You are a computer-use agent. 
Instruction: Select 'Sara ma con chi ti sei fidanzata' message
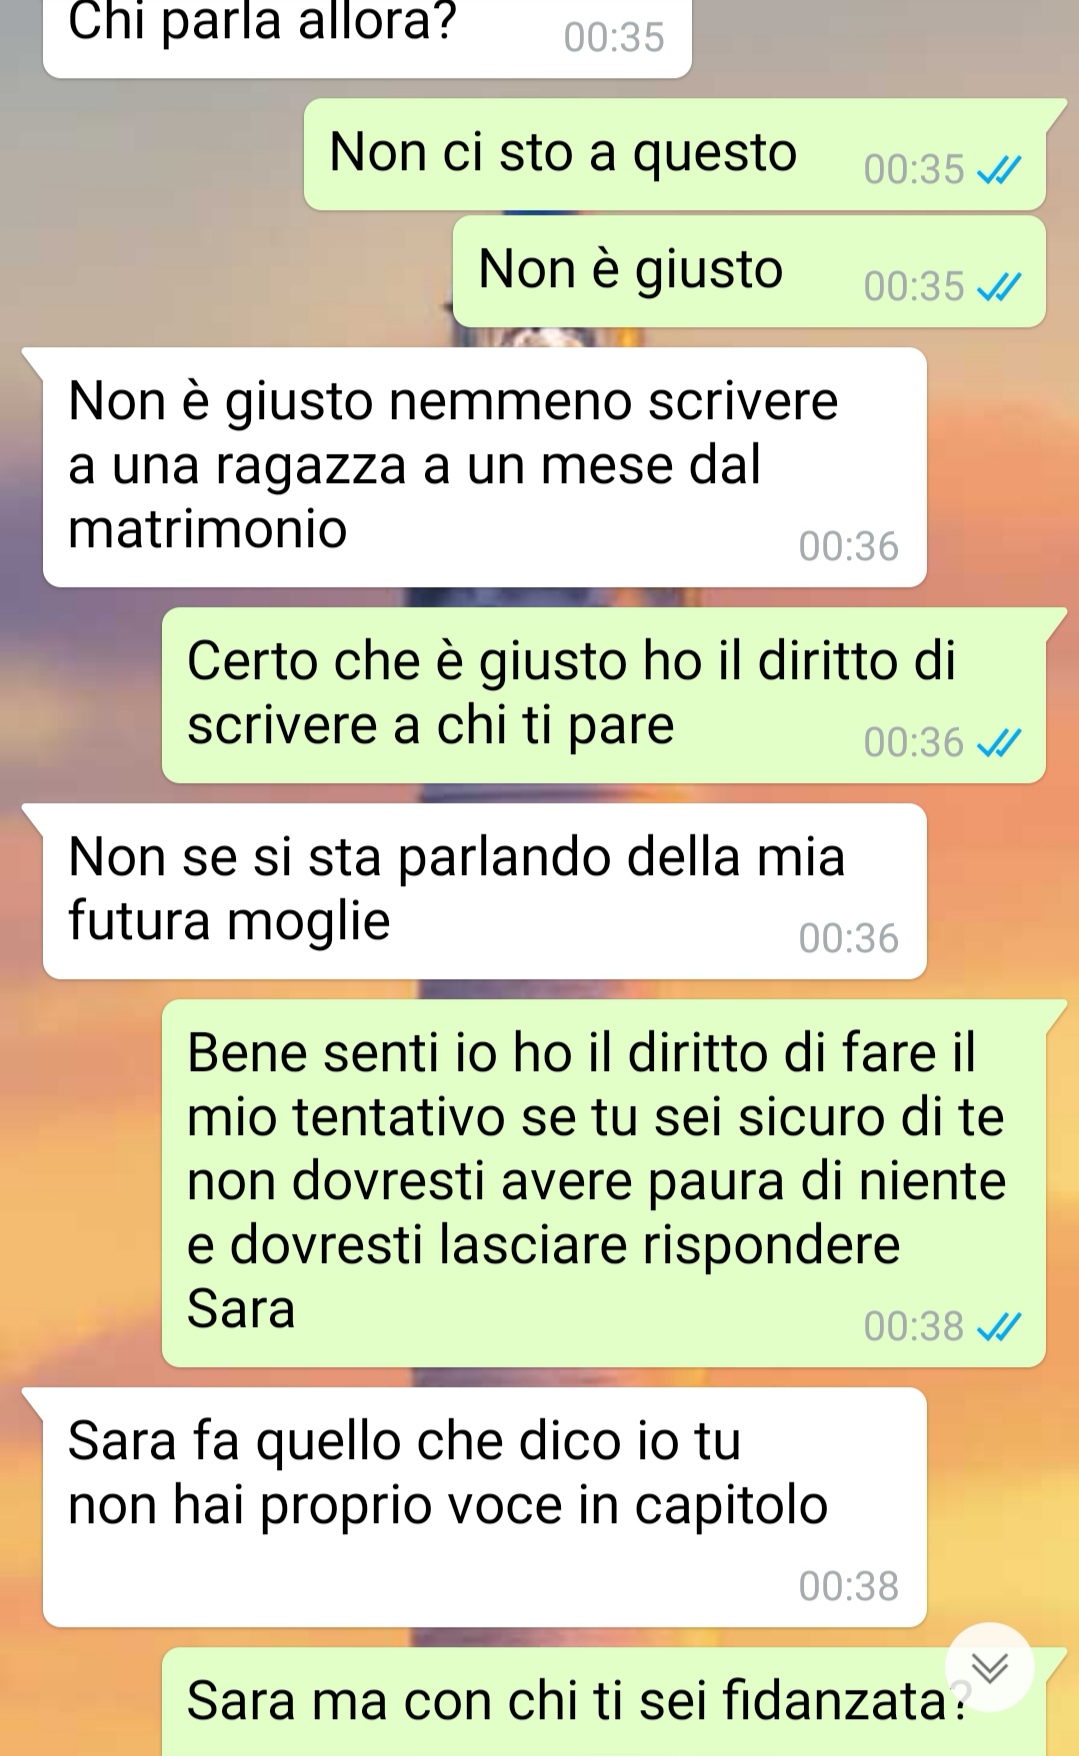pos(604,1701)
